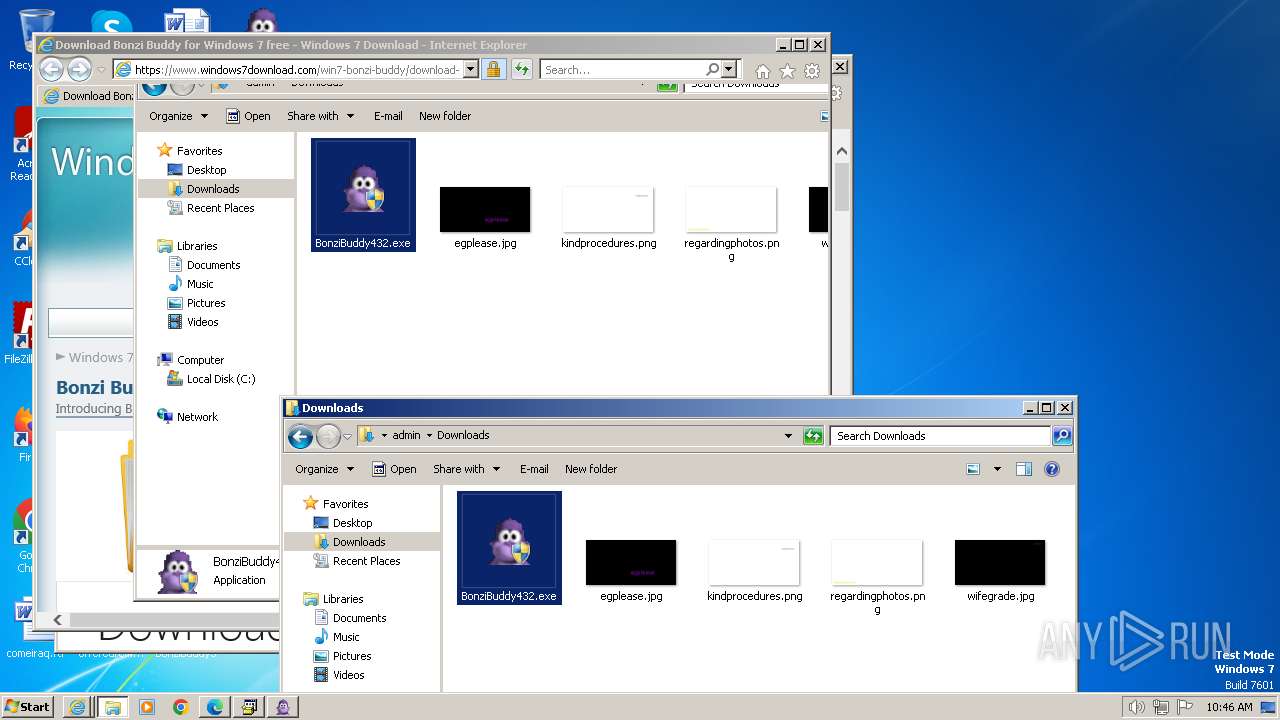Select regardingphotos.png in front Downloads window
The image size is (1280, 720).
click(x=877, y=576)
